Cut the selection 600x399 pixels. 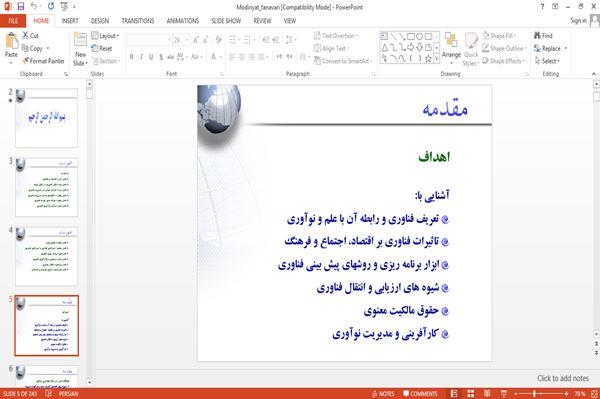coord(31,36)
